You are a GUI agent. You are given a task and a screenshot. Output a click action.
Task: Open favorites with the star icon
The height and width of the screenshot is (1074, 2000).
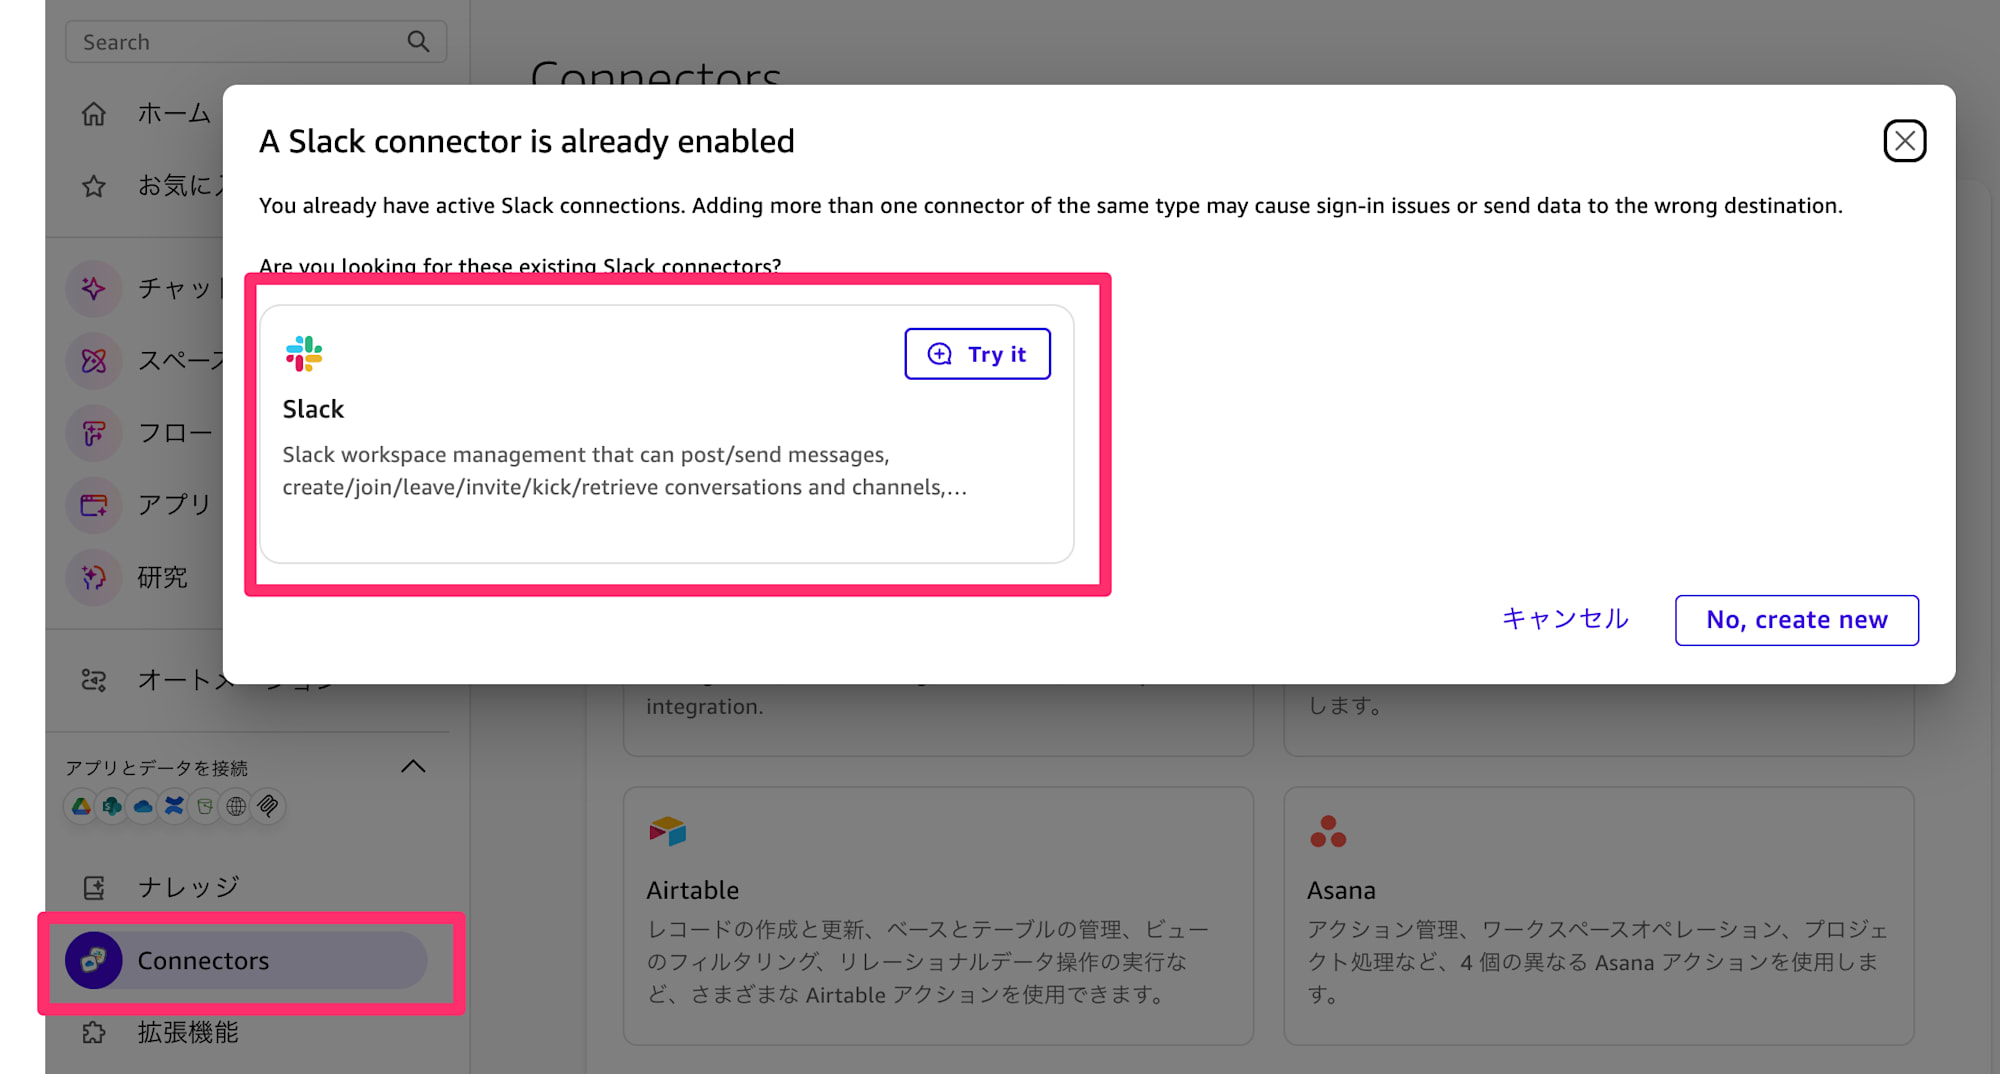[x=94, y=186]
